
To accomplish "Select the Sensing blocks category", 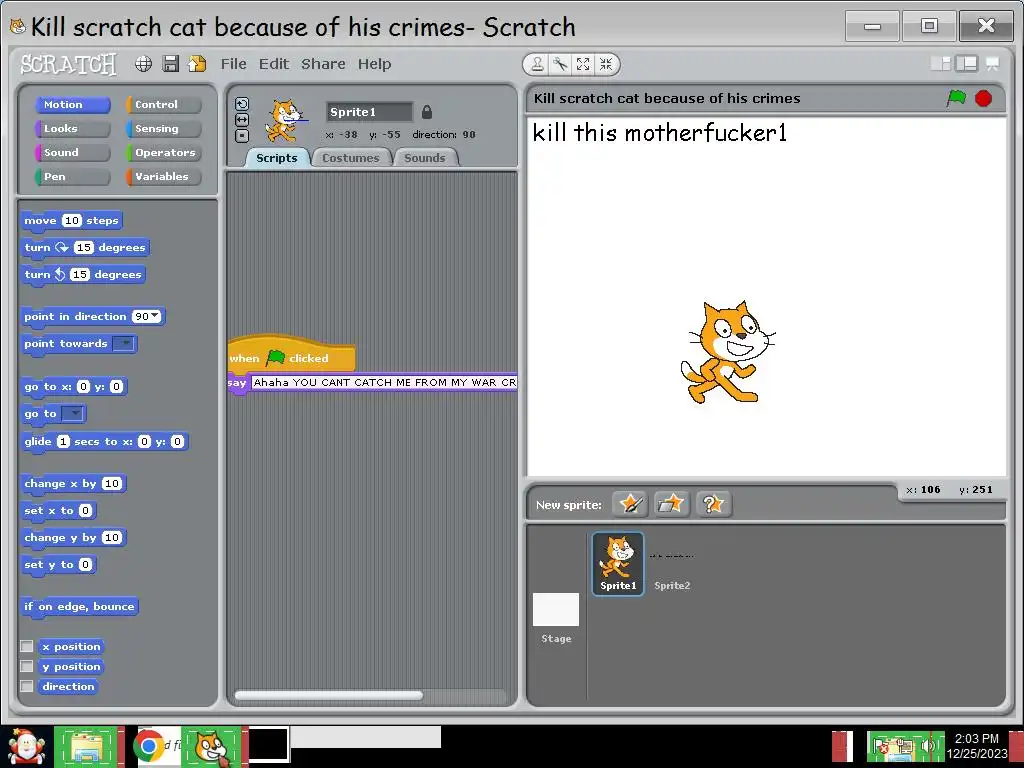I will [163, 129].
